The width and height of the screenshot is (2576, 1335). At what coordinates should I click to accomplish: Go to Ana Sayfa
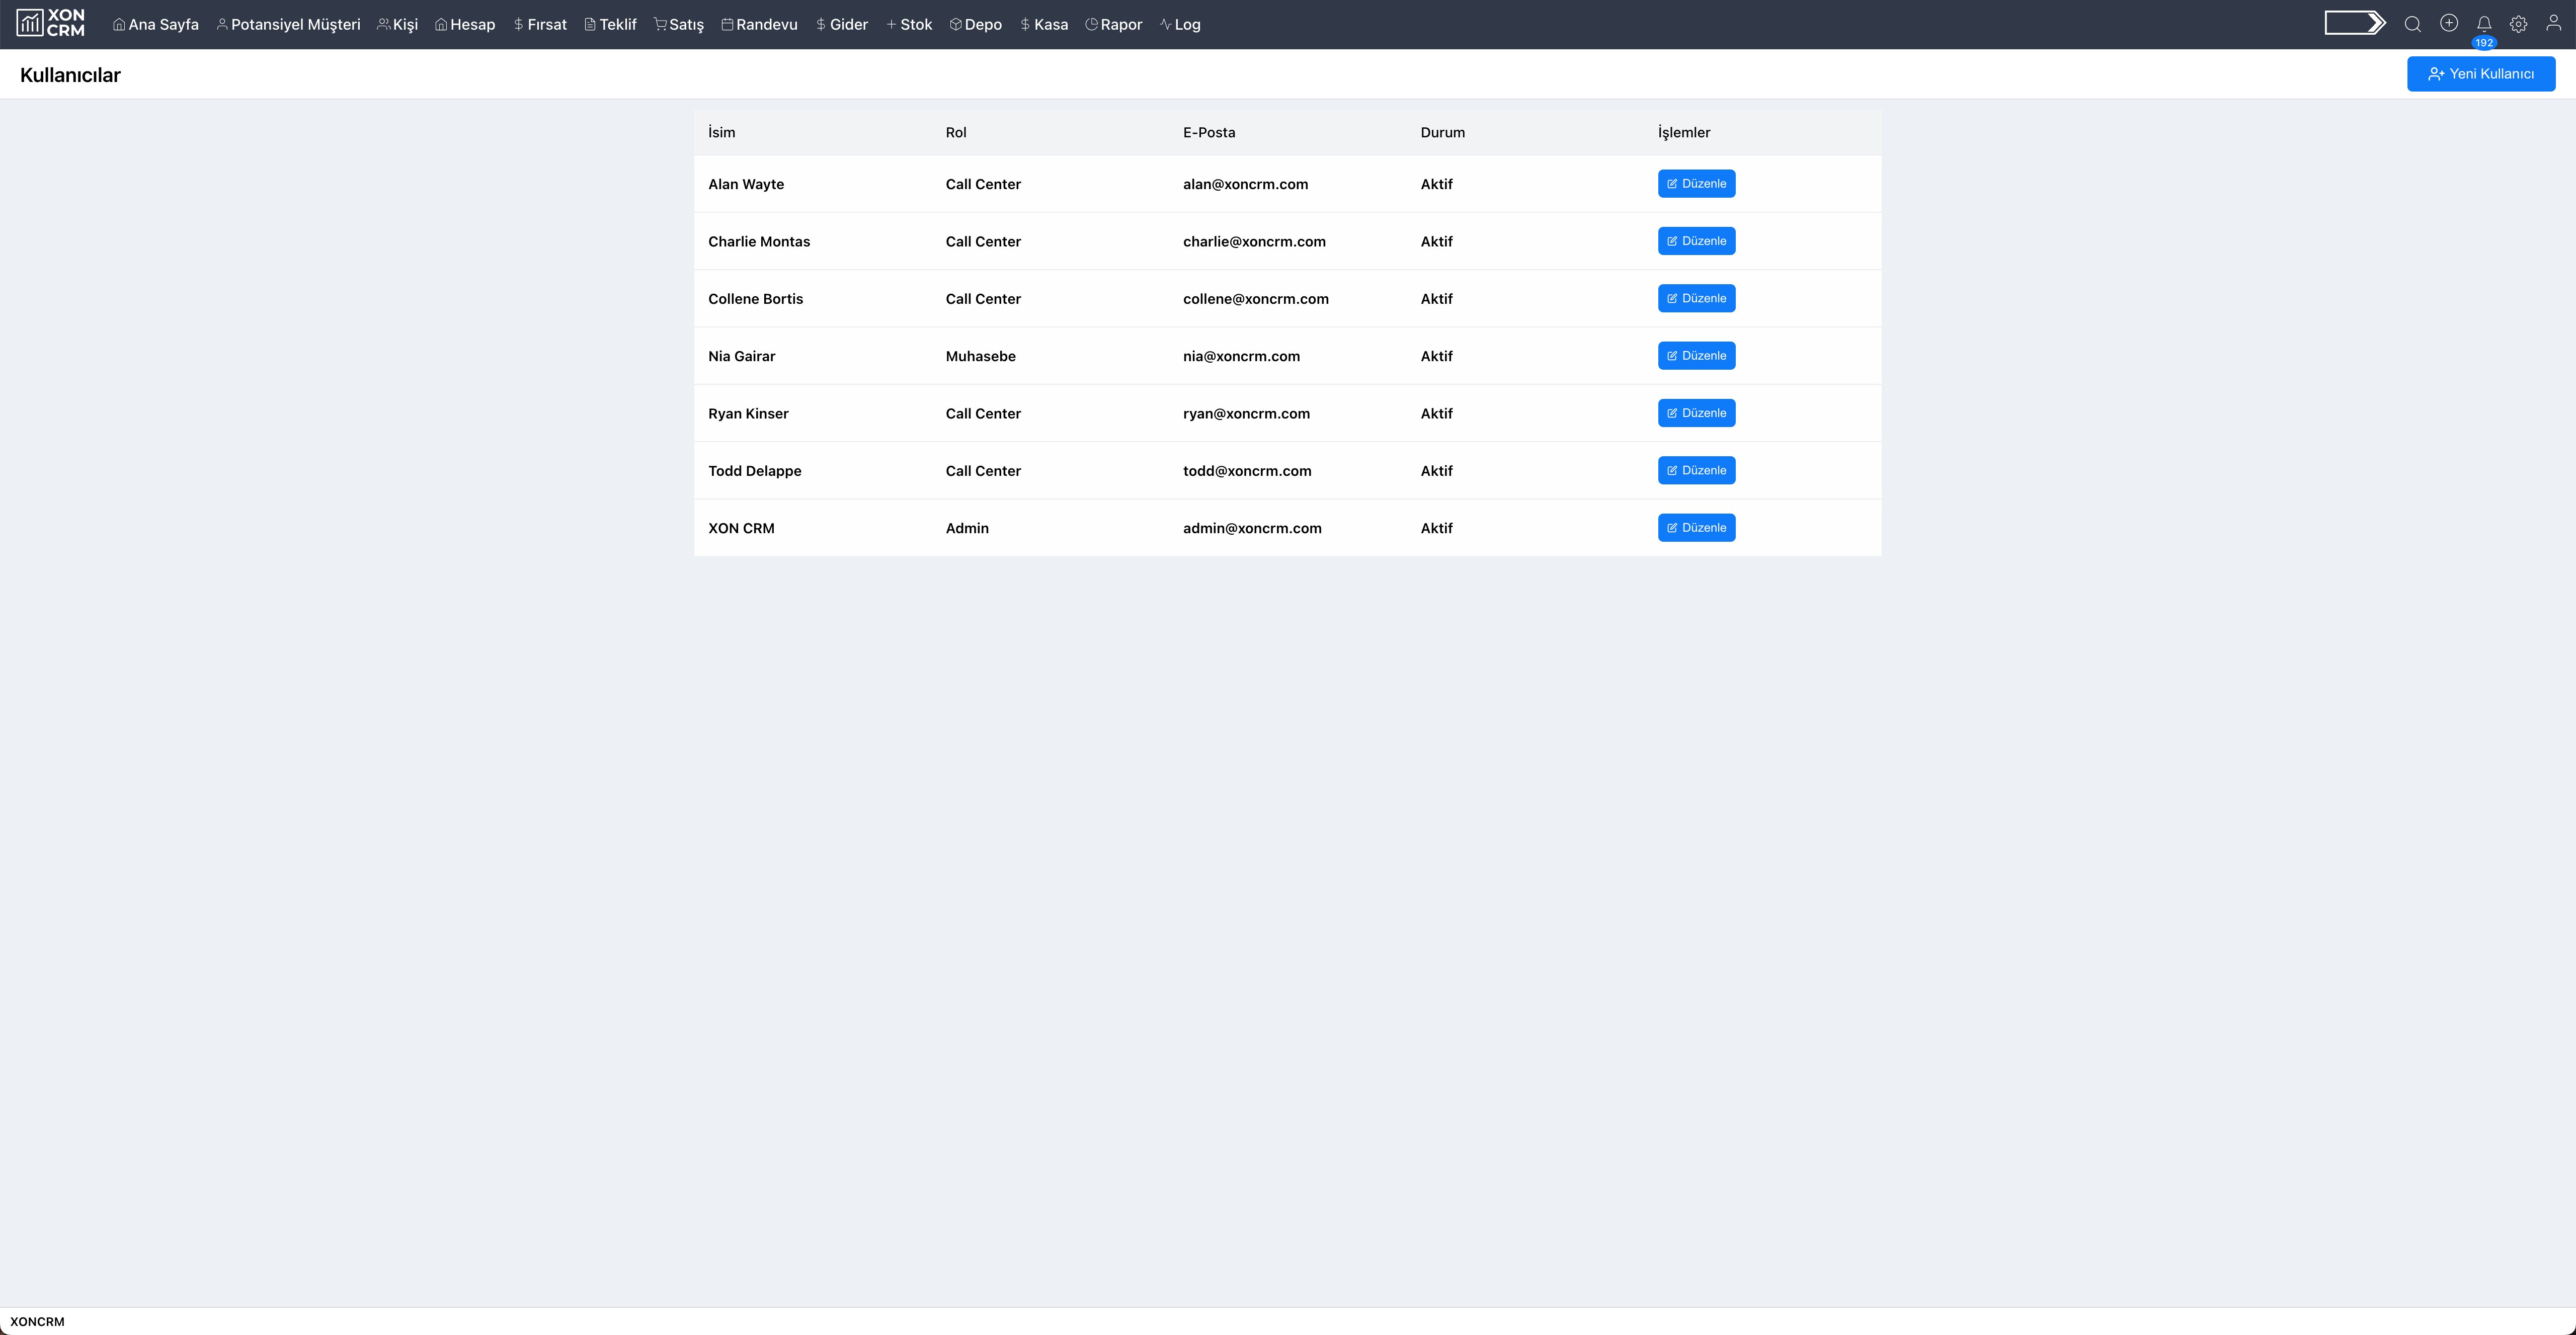[156, 24]
